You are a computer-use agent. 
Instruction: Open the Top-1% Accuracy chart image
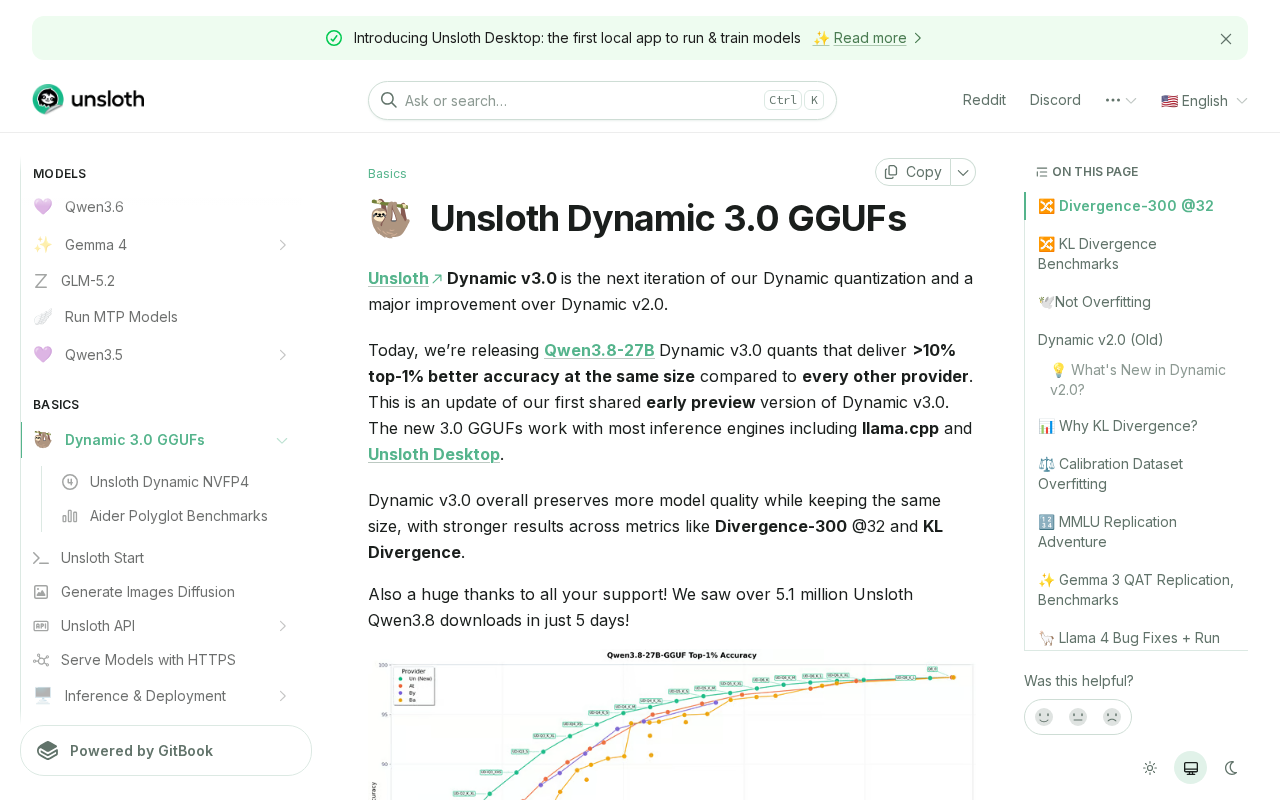pos(671,724)
